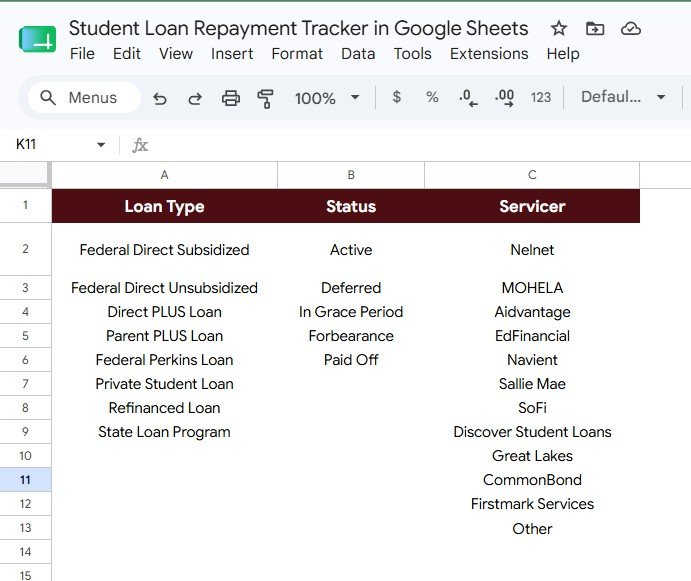
Task: Select the EdFinancial cell
Action: (x=532, y=336)
